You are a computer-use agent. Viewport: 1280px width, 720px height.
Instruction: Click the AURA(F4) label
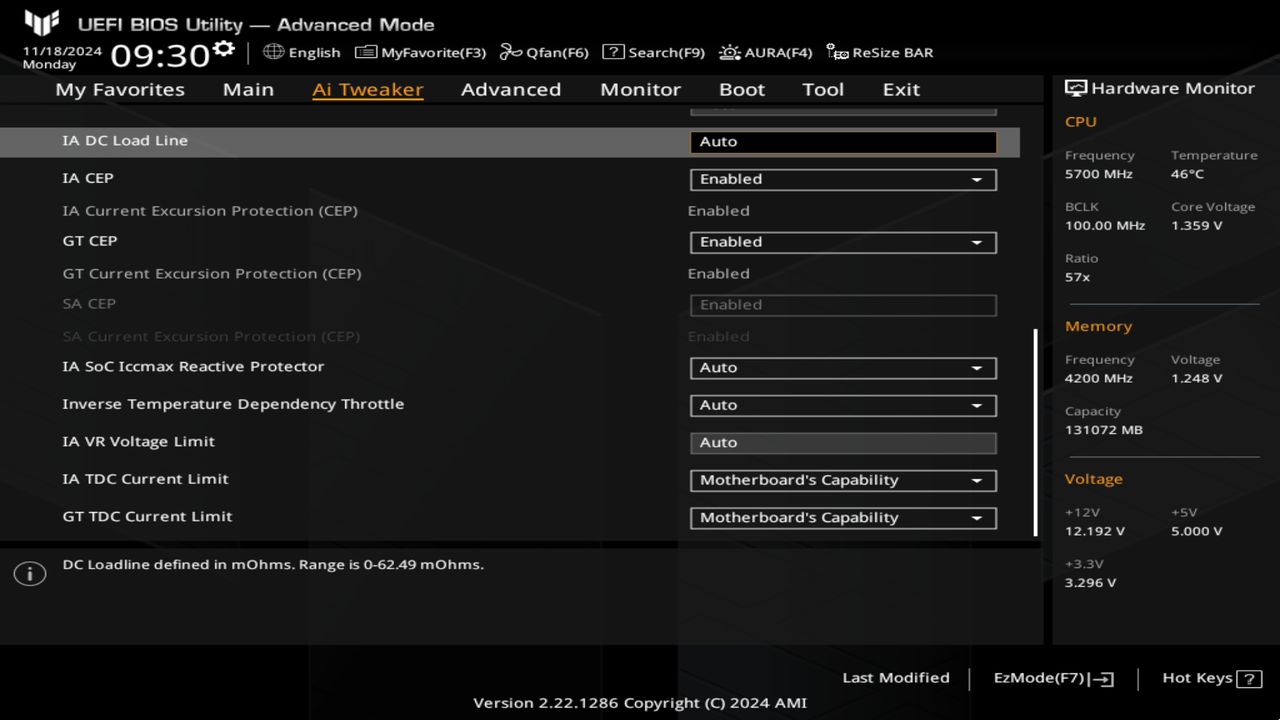(778, 52)
